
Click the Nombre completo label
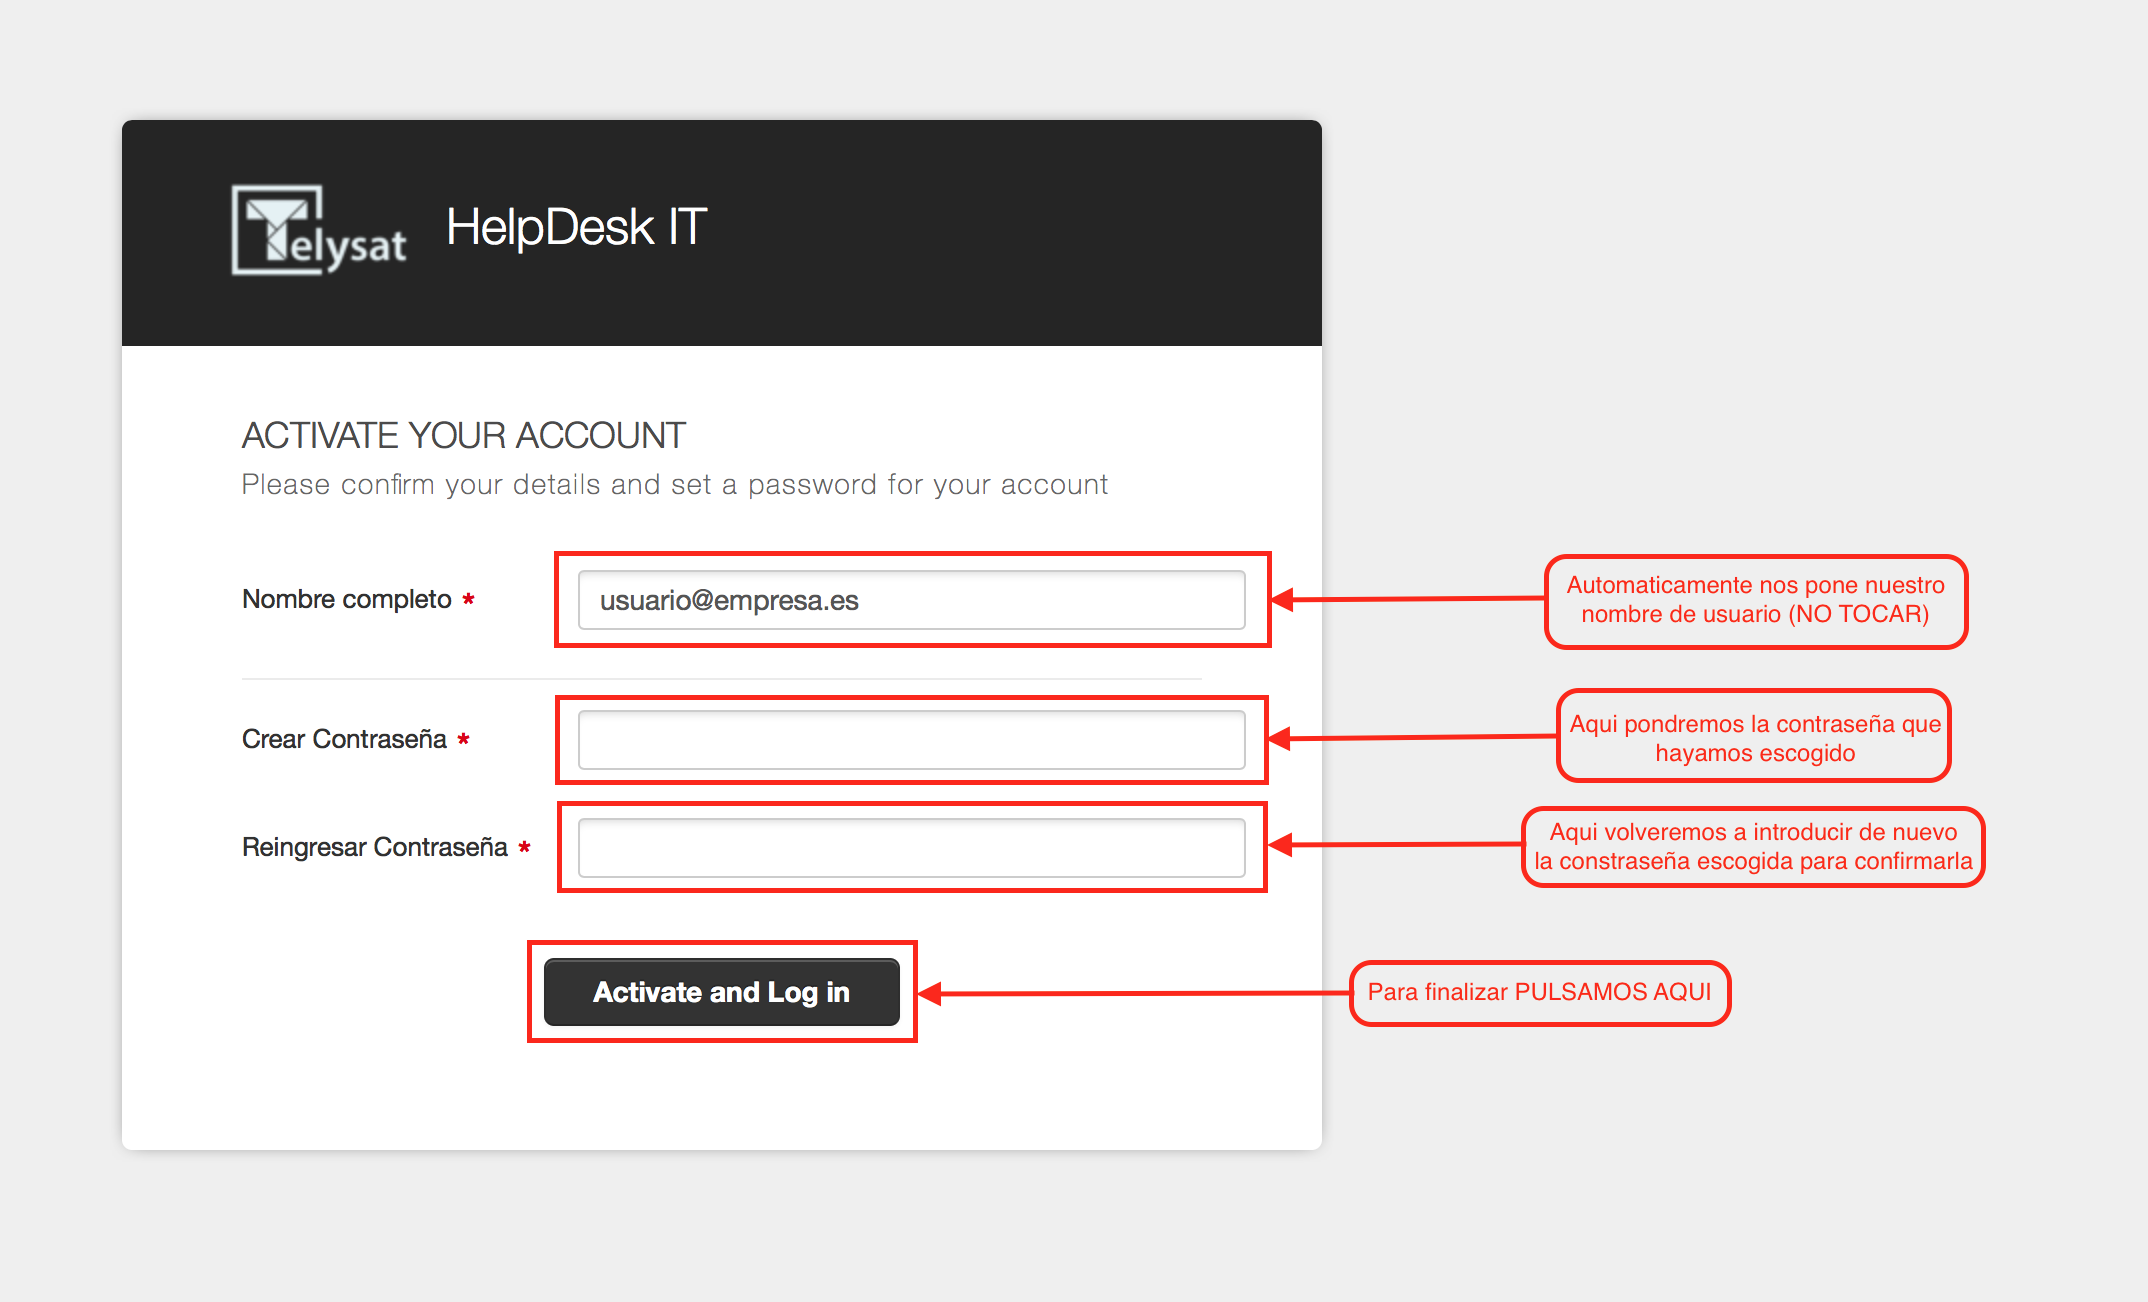(346, 599)
